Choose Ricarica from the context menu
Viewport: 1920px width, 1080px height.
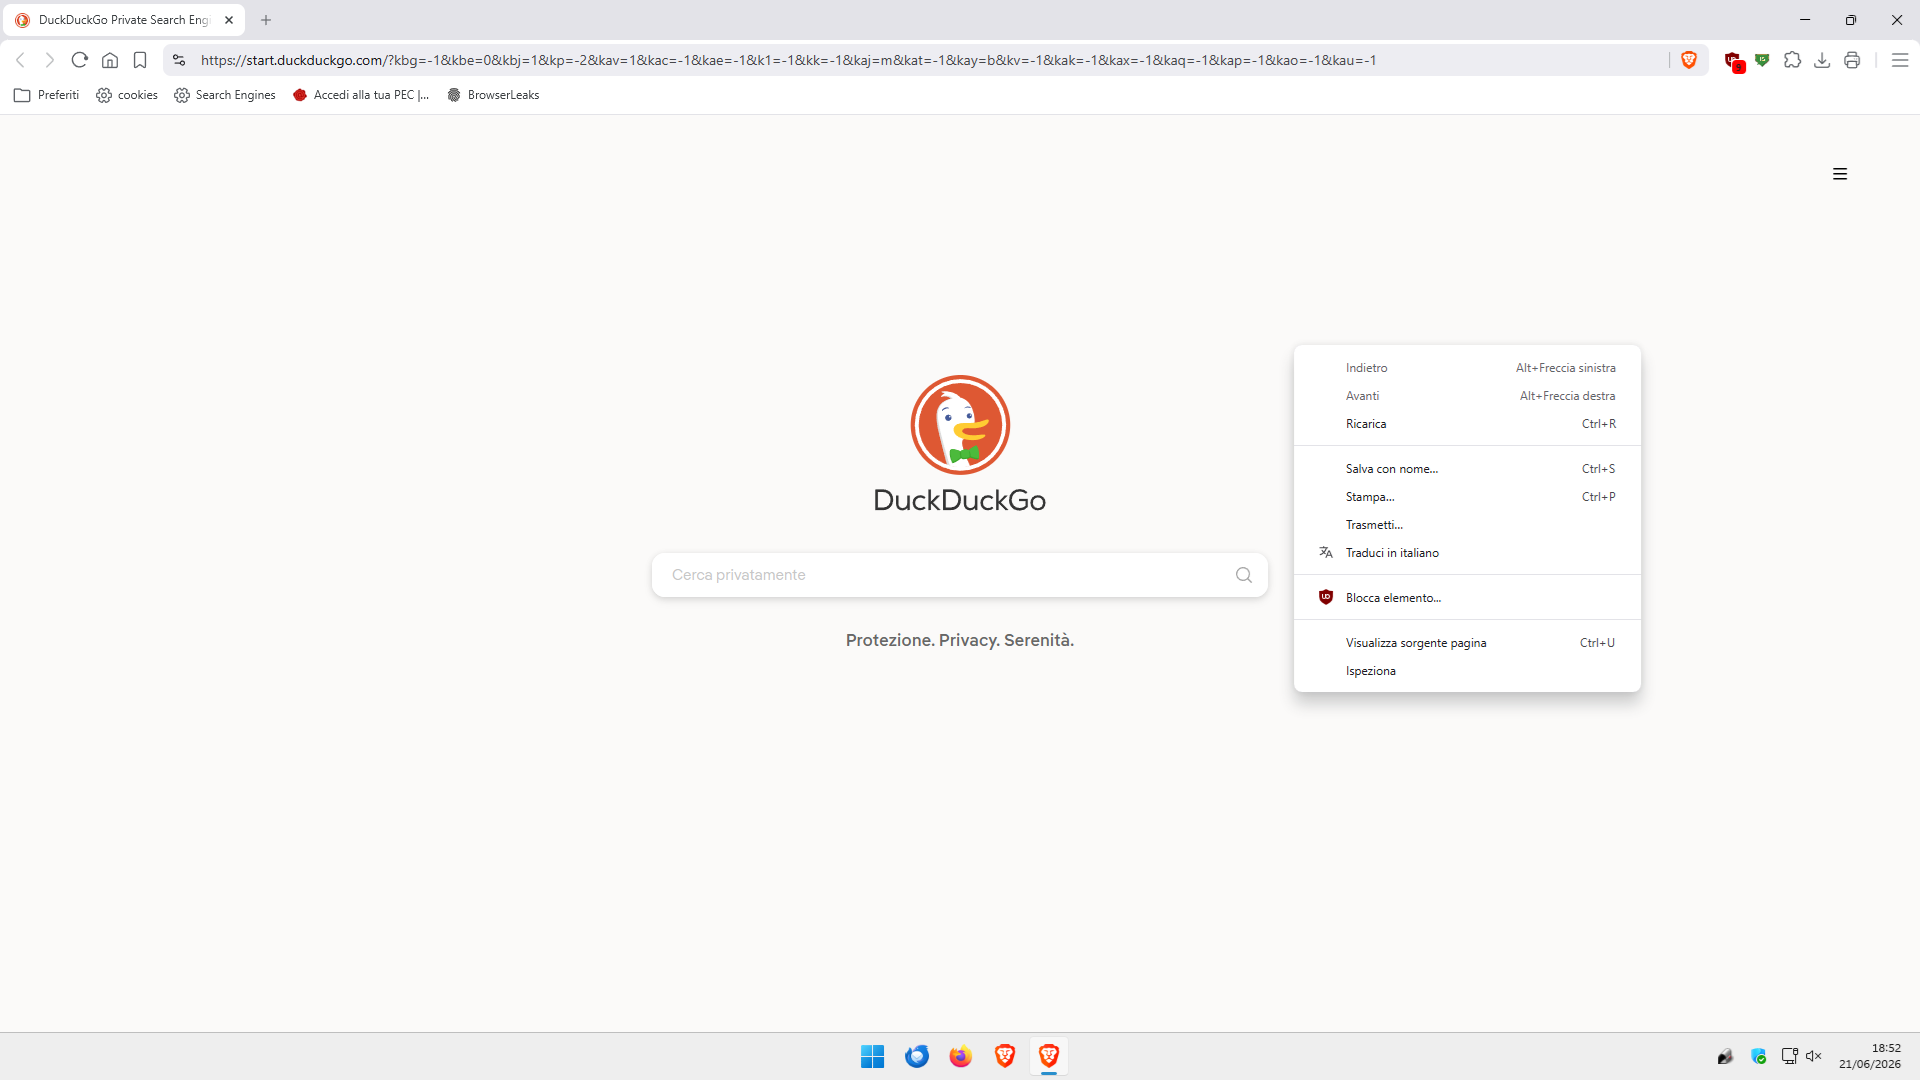point(1467,424)
